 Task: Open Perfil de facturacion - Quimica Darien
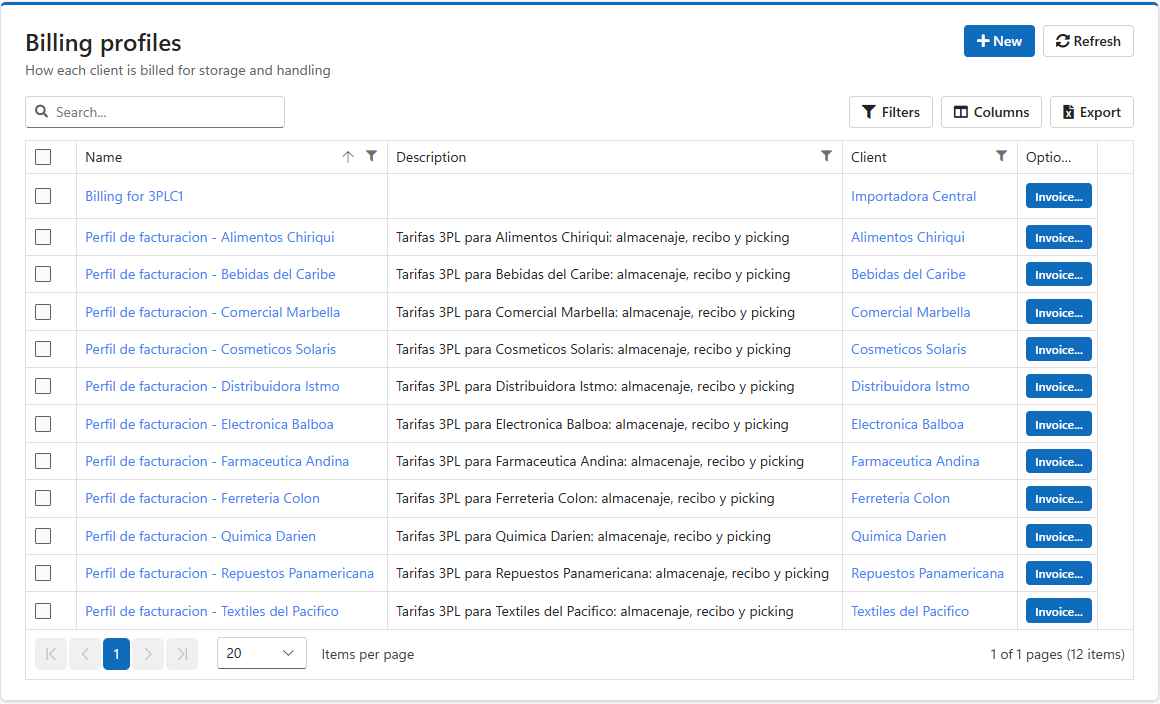coord(200,536)
